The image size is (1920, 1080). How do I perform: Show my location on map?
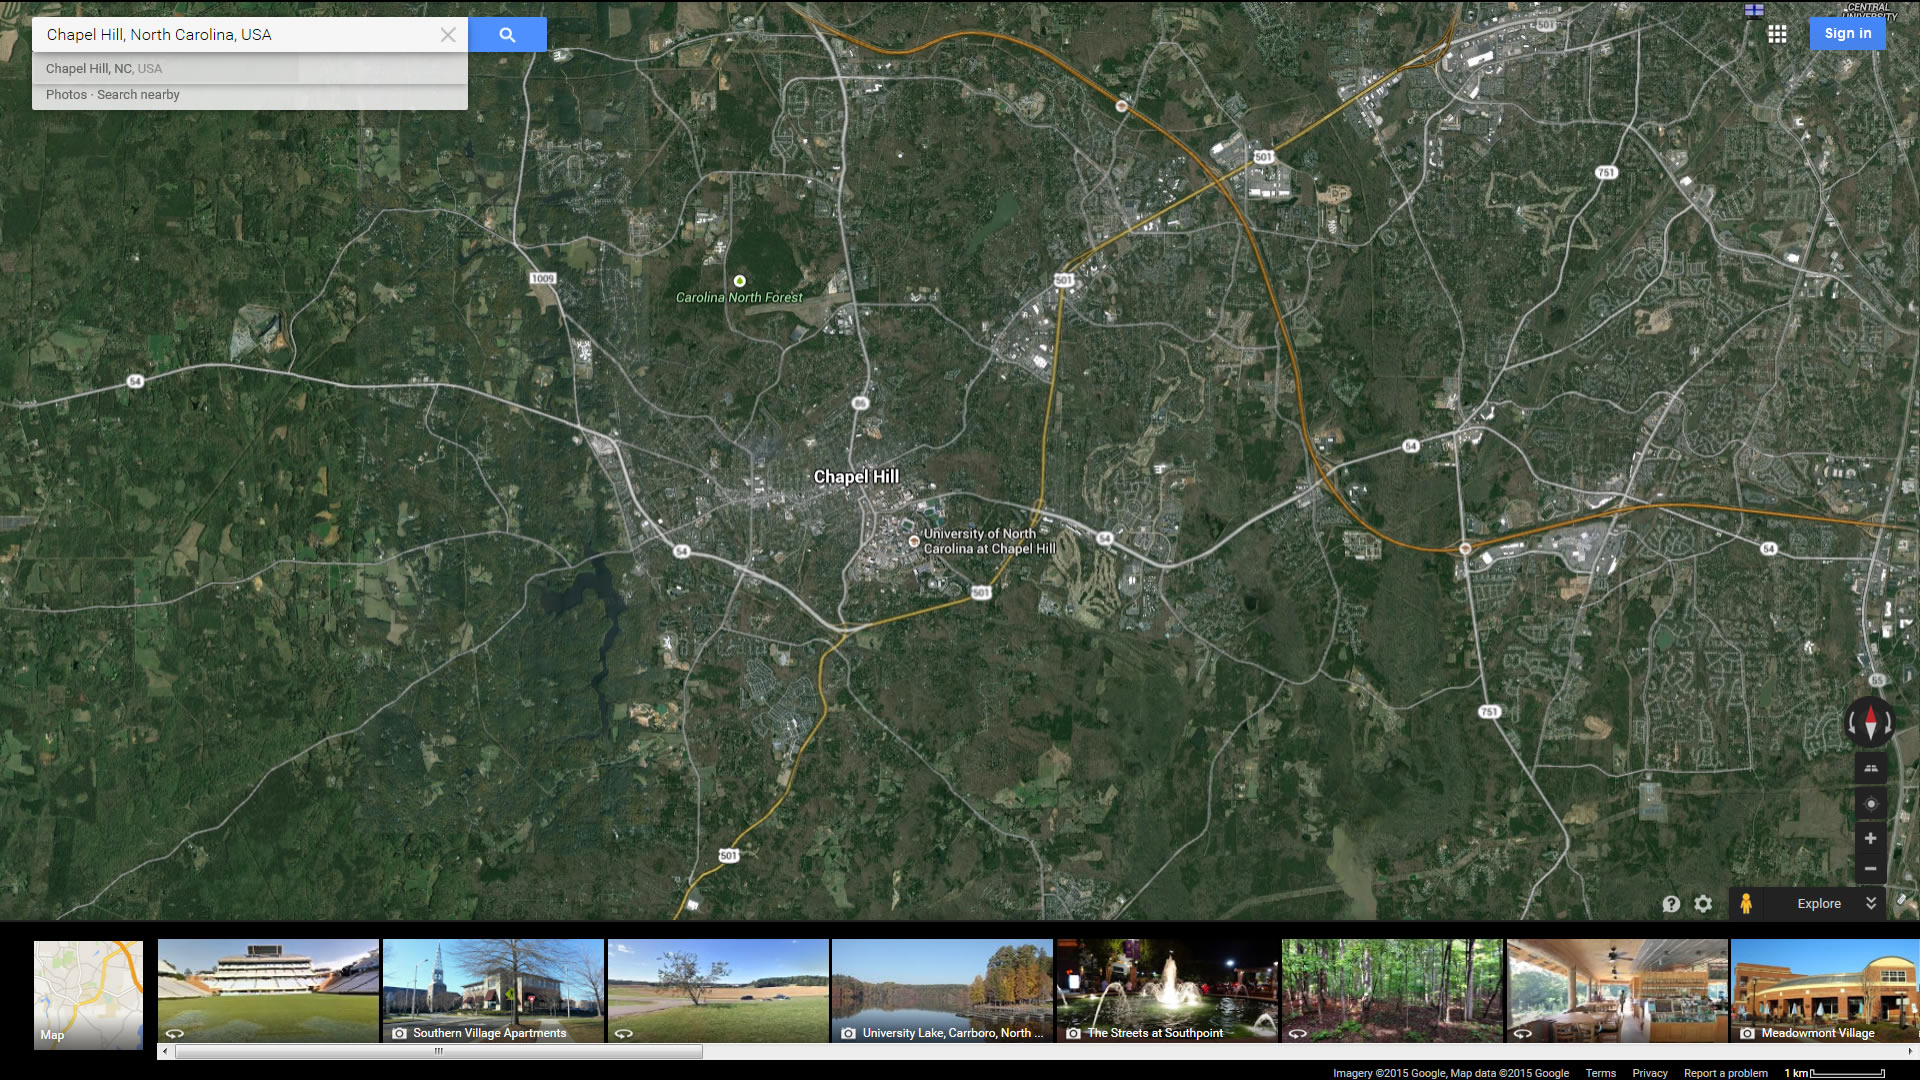[x=1870, y=804]
